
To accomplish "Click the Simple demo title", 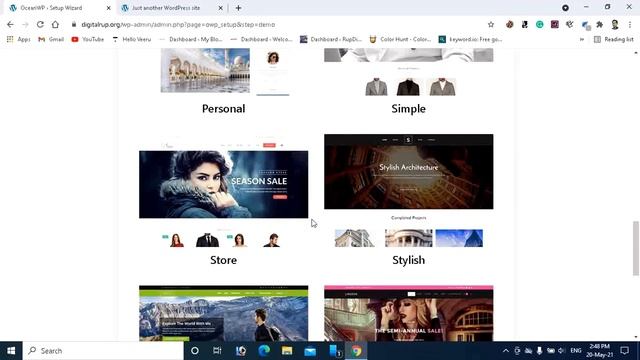I will point(409,109).
